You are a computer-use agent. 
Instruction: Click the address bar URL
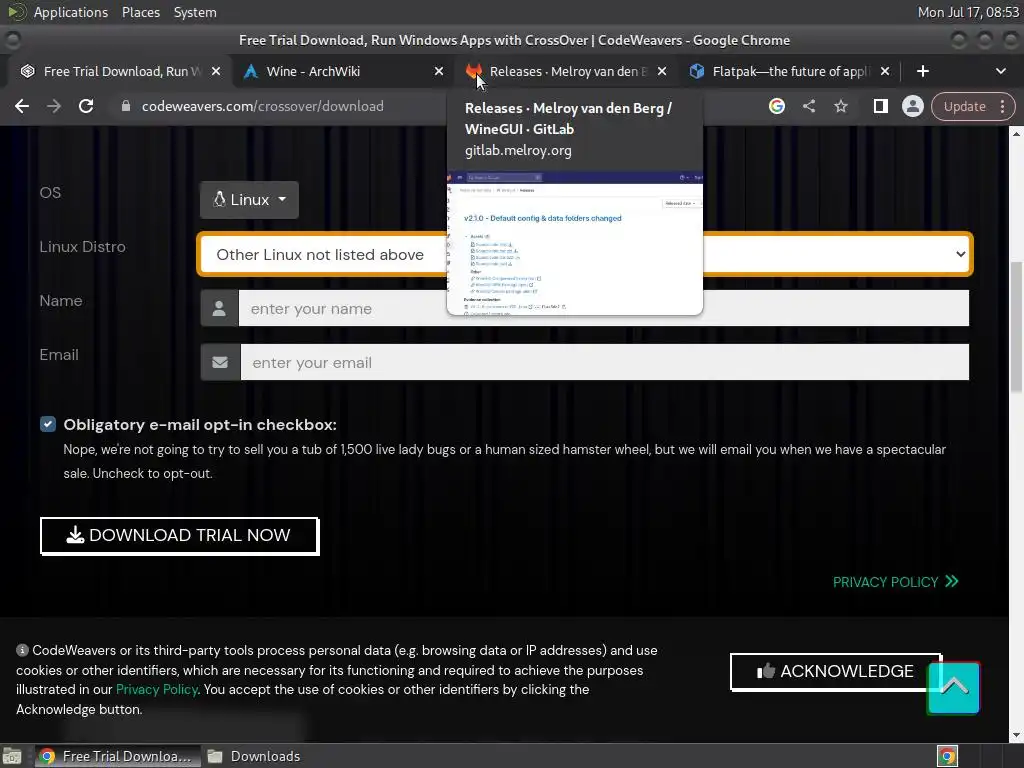(x=263, y=106)
